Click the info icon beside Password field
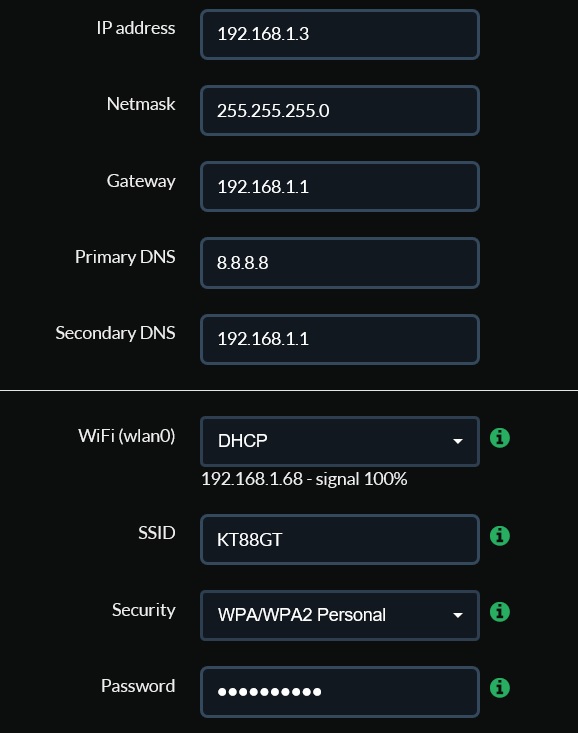 point(499,688)
